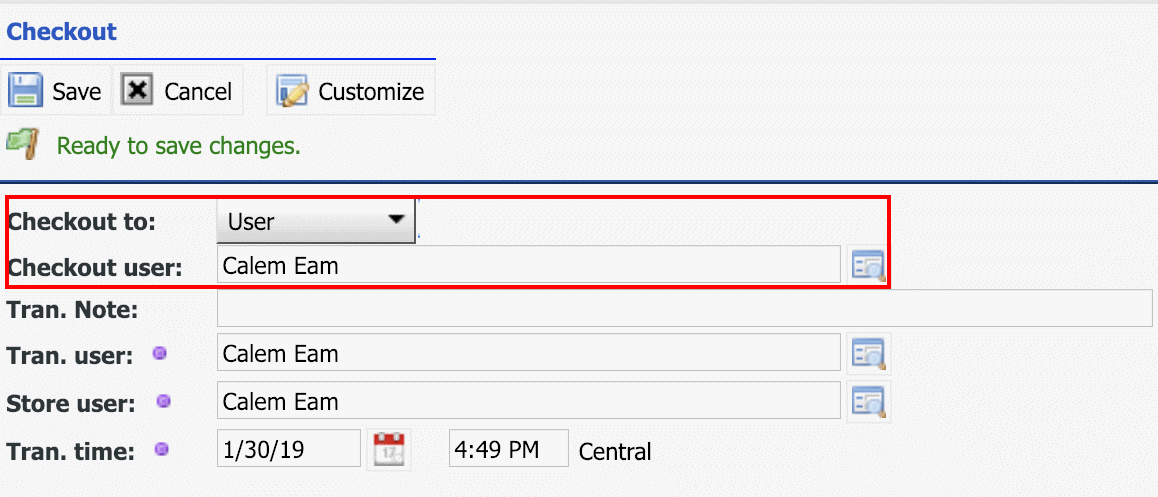This screenshot has width=1158, height=497.
Task: Expand the Checkout to dropdown
Action: pyautogui.click(x=316, y=221)
